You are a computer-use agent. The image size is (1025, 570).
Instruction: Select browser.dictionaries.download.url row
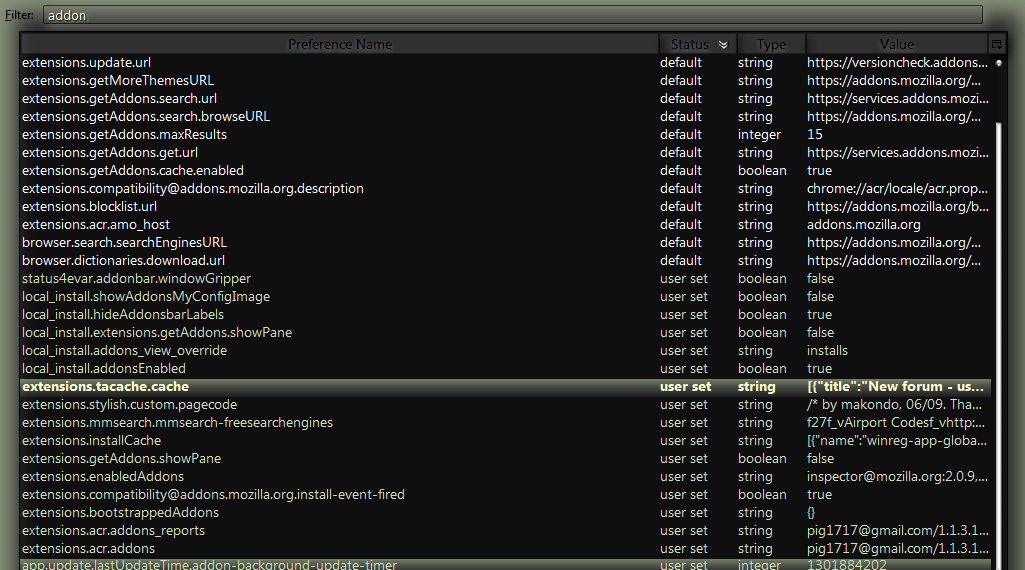click(x=506, y=260)
